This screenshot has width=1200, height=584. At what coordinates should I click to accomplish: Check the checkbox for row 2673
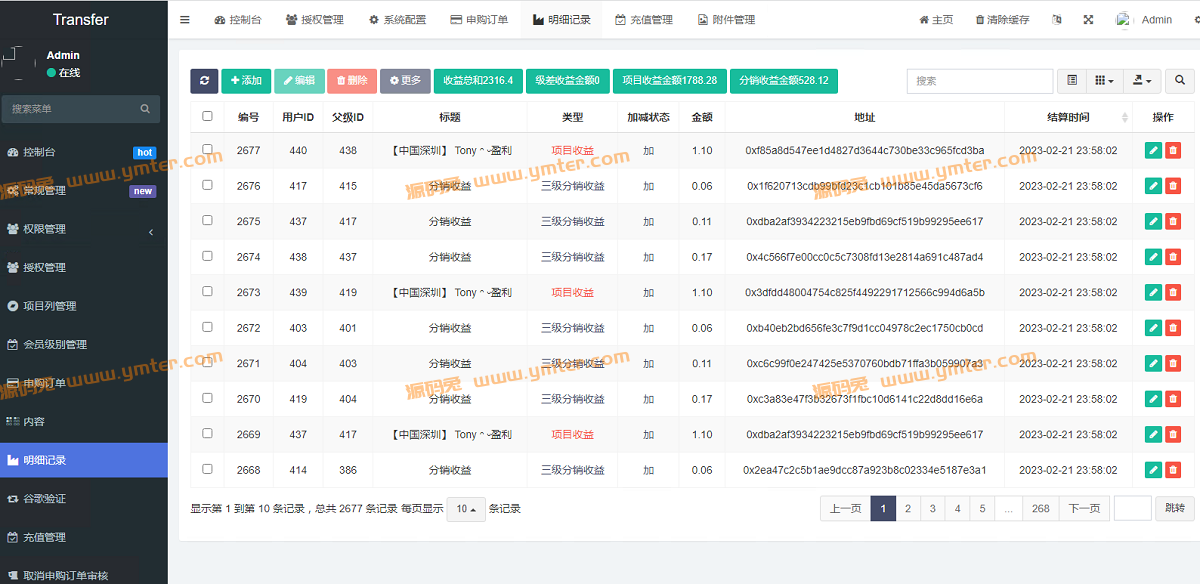pos(207,291)
